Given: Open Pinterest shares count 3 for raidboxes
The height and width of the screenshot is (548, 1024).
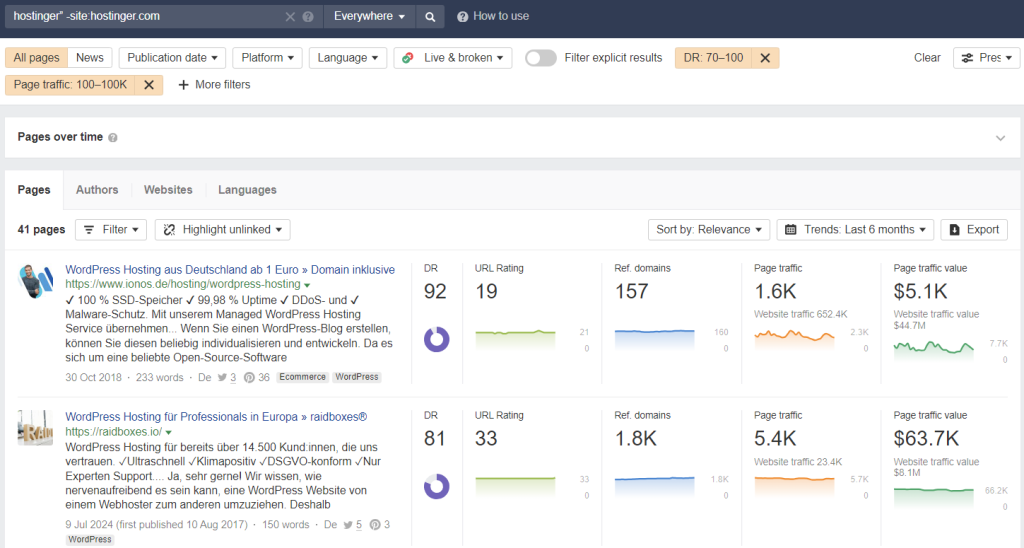Looking at the screenshot, I should (x=380, y=524).
